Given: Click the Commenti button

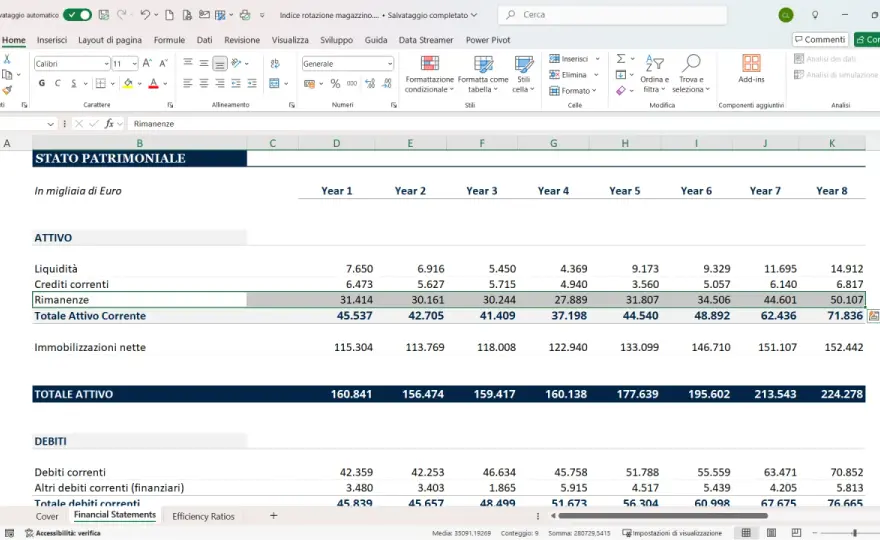Looking at the screenshot, I should [x=820, y=39].
